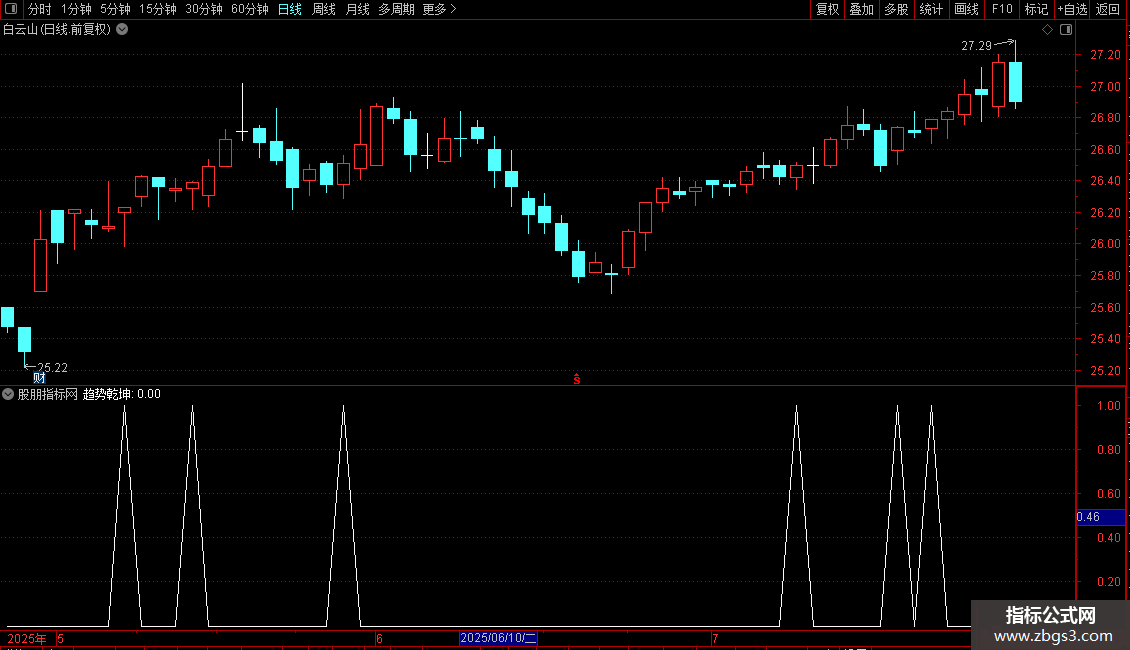Click the 叠加 overlay button

pos(861,9)
